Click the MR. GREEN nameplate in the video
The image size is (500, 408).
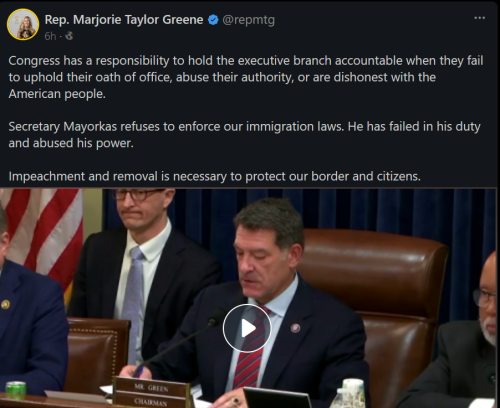click(151, 387)
